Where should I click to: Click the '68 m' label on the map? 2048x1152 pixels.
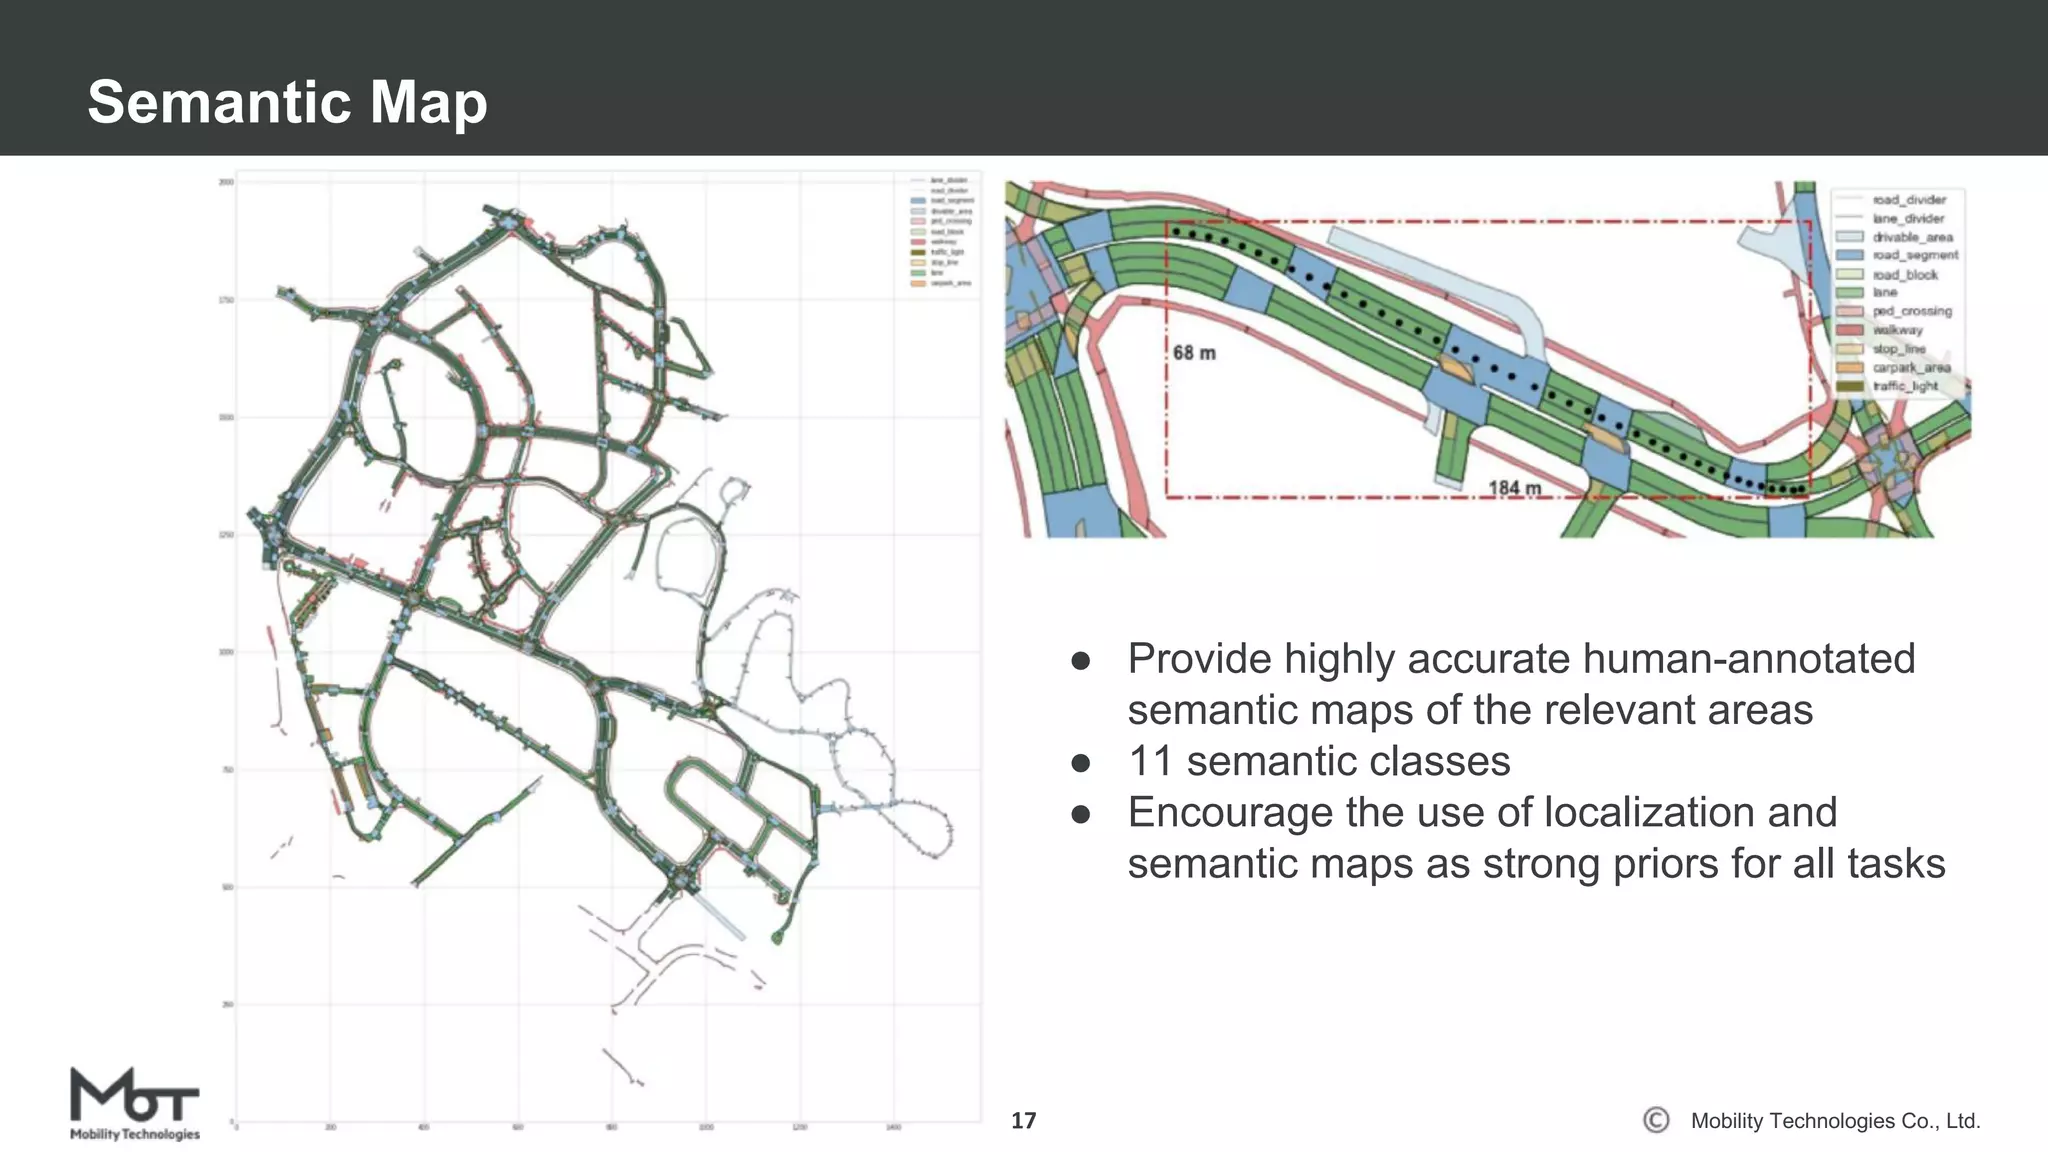tap(1194, 353)
